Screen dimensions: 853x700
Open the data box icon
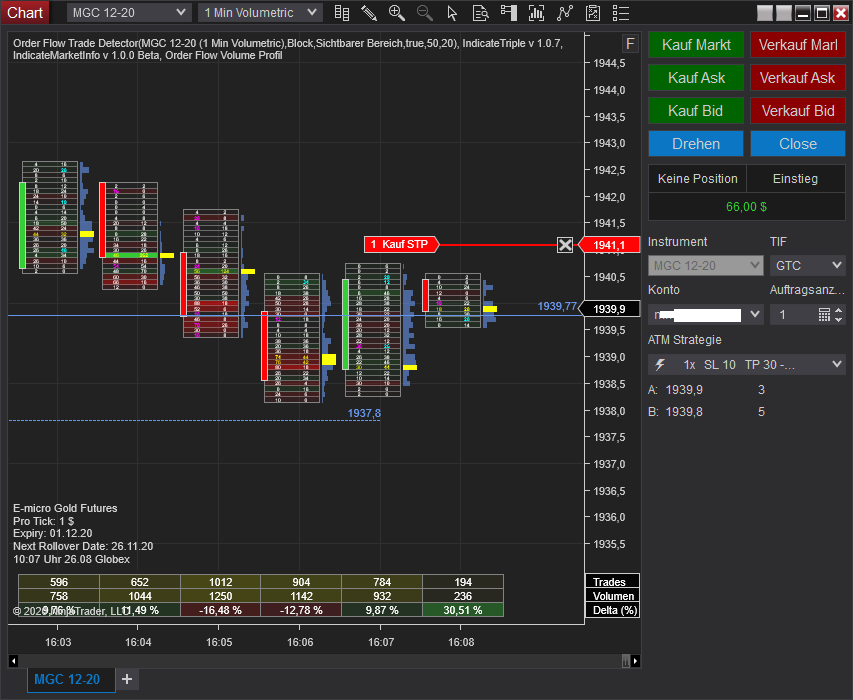pos(480,13)
